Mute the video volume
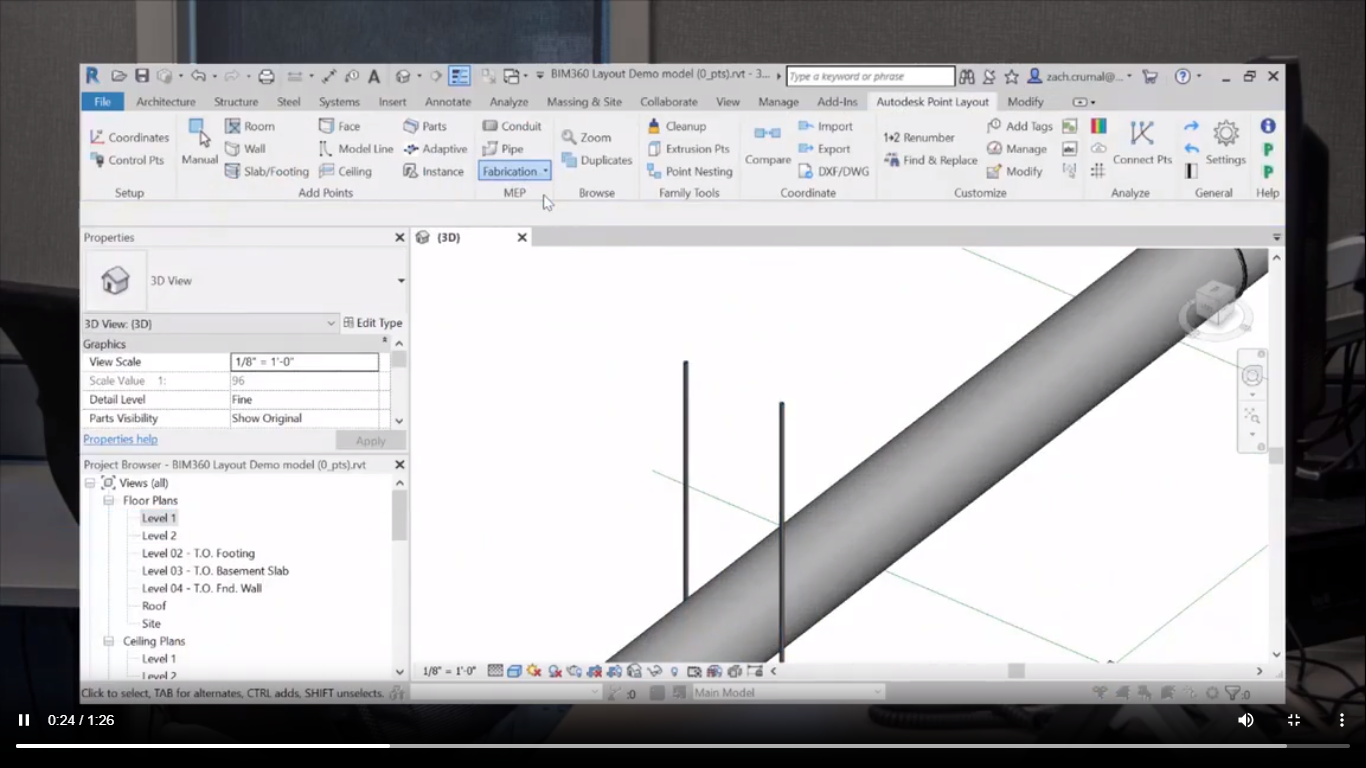The image size is (1366, 768). [x=1245, y=720]
